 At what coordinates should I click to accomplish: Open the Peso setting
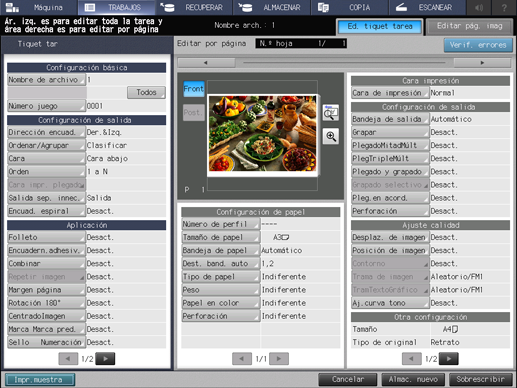[x=221, y=290]
